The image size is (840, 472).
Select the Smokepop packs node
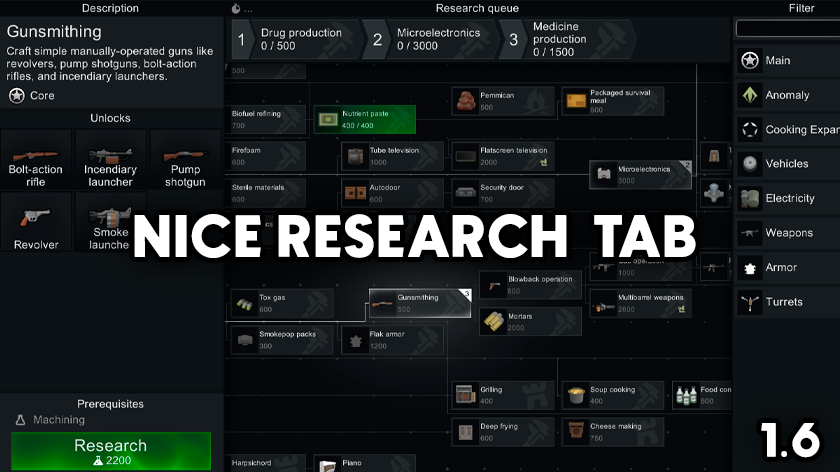[x=282, y=340]
